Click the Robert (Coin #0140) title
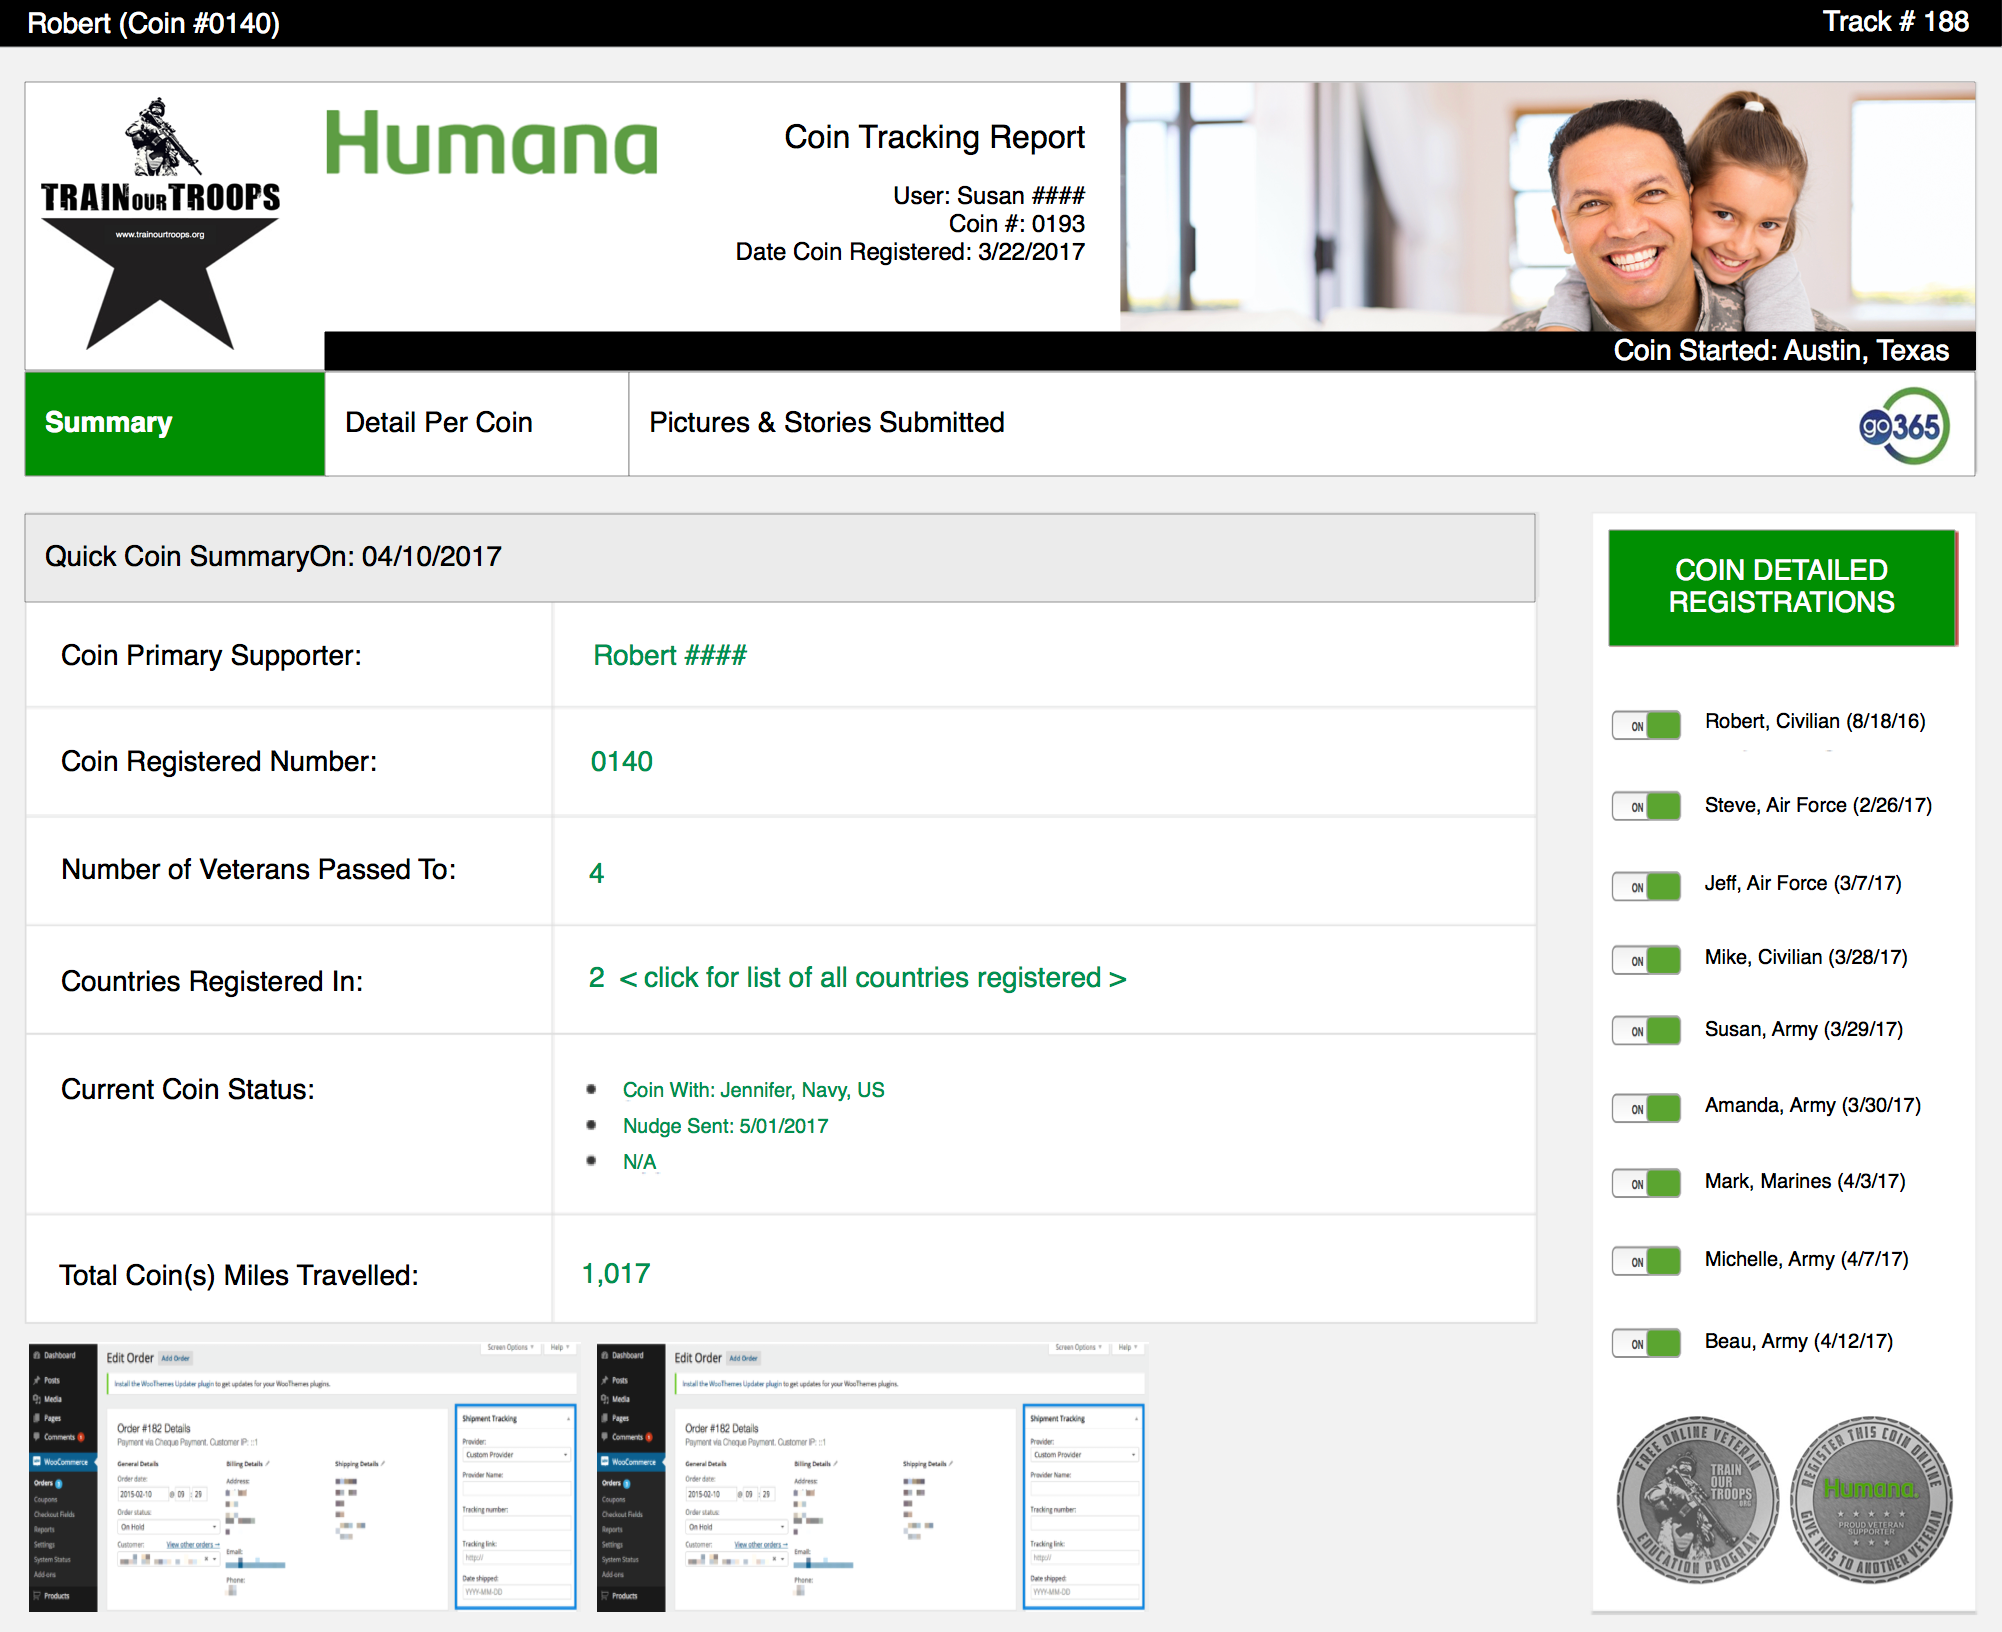Screen dimensions: 2002x1632 tap(154, 23)
